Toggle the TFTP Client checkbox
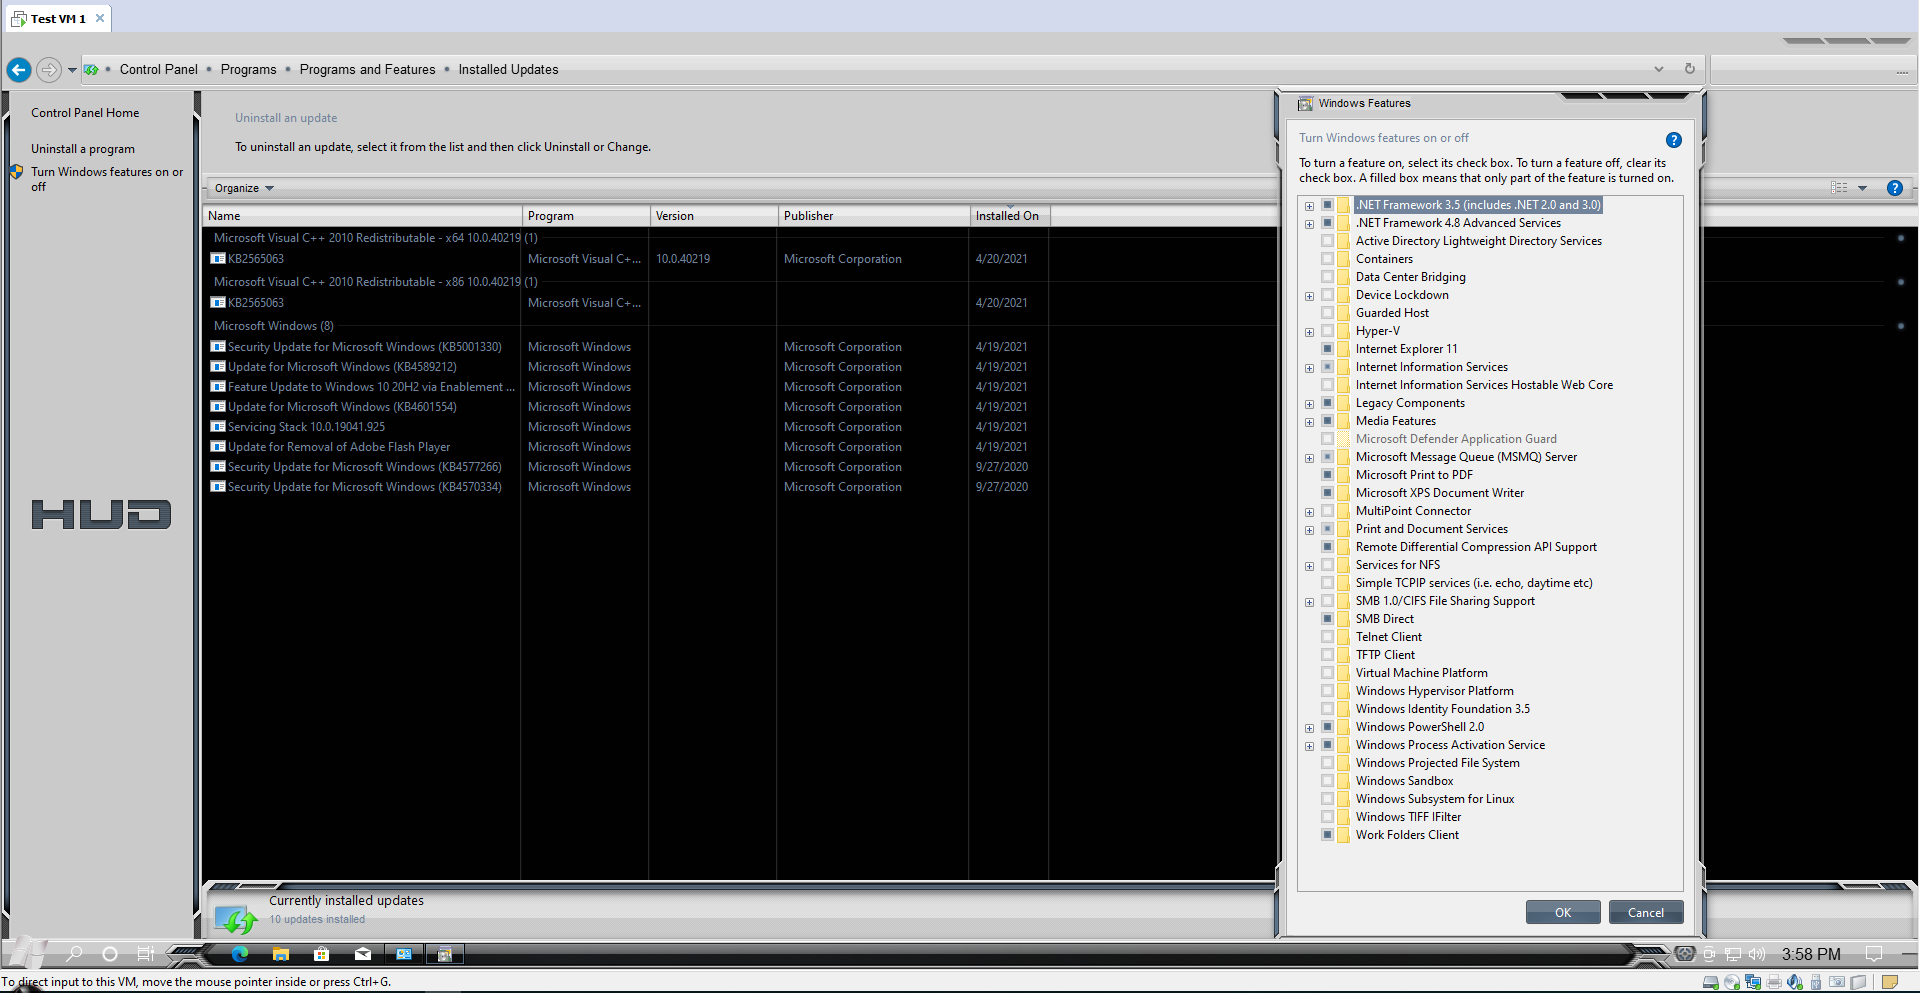The image size is (1920, 993). coord(1328,655)
